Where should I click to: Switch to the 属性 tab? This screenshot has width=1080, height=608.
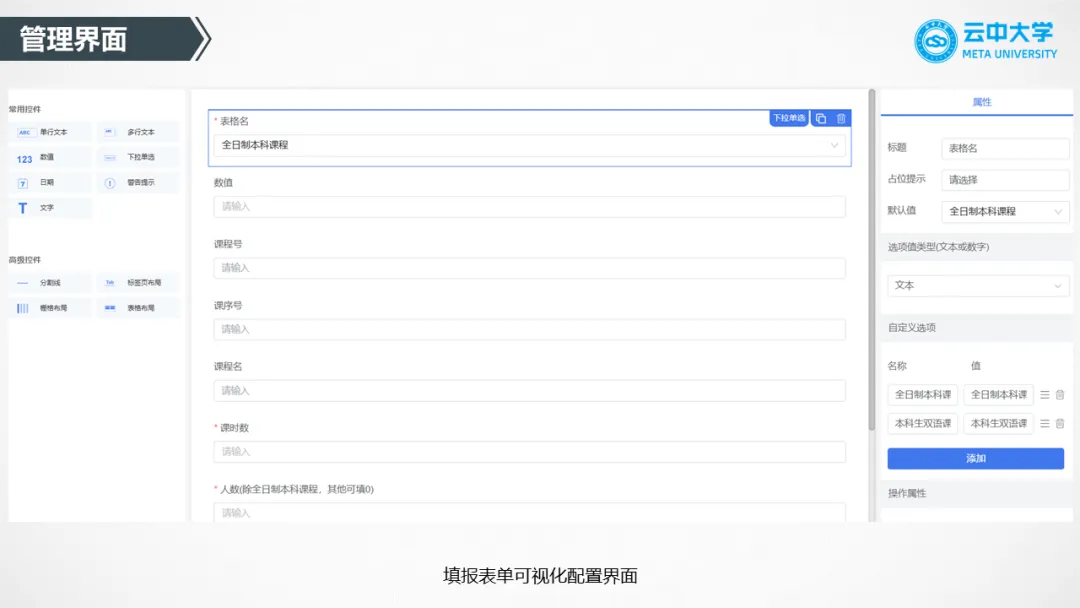click(982, 102)
